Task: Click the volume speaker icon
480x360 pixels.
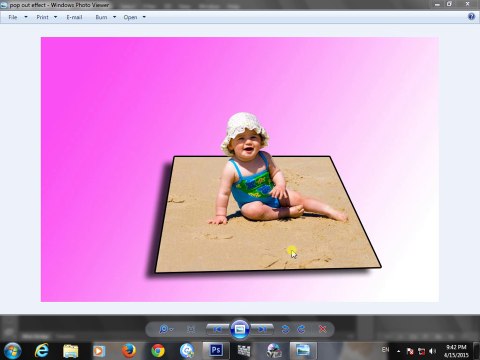Action: (x=432, y=351)
